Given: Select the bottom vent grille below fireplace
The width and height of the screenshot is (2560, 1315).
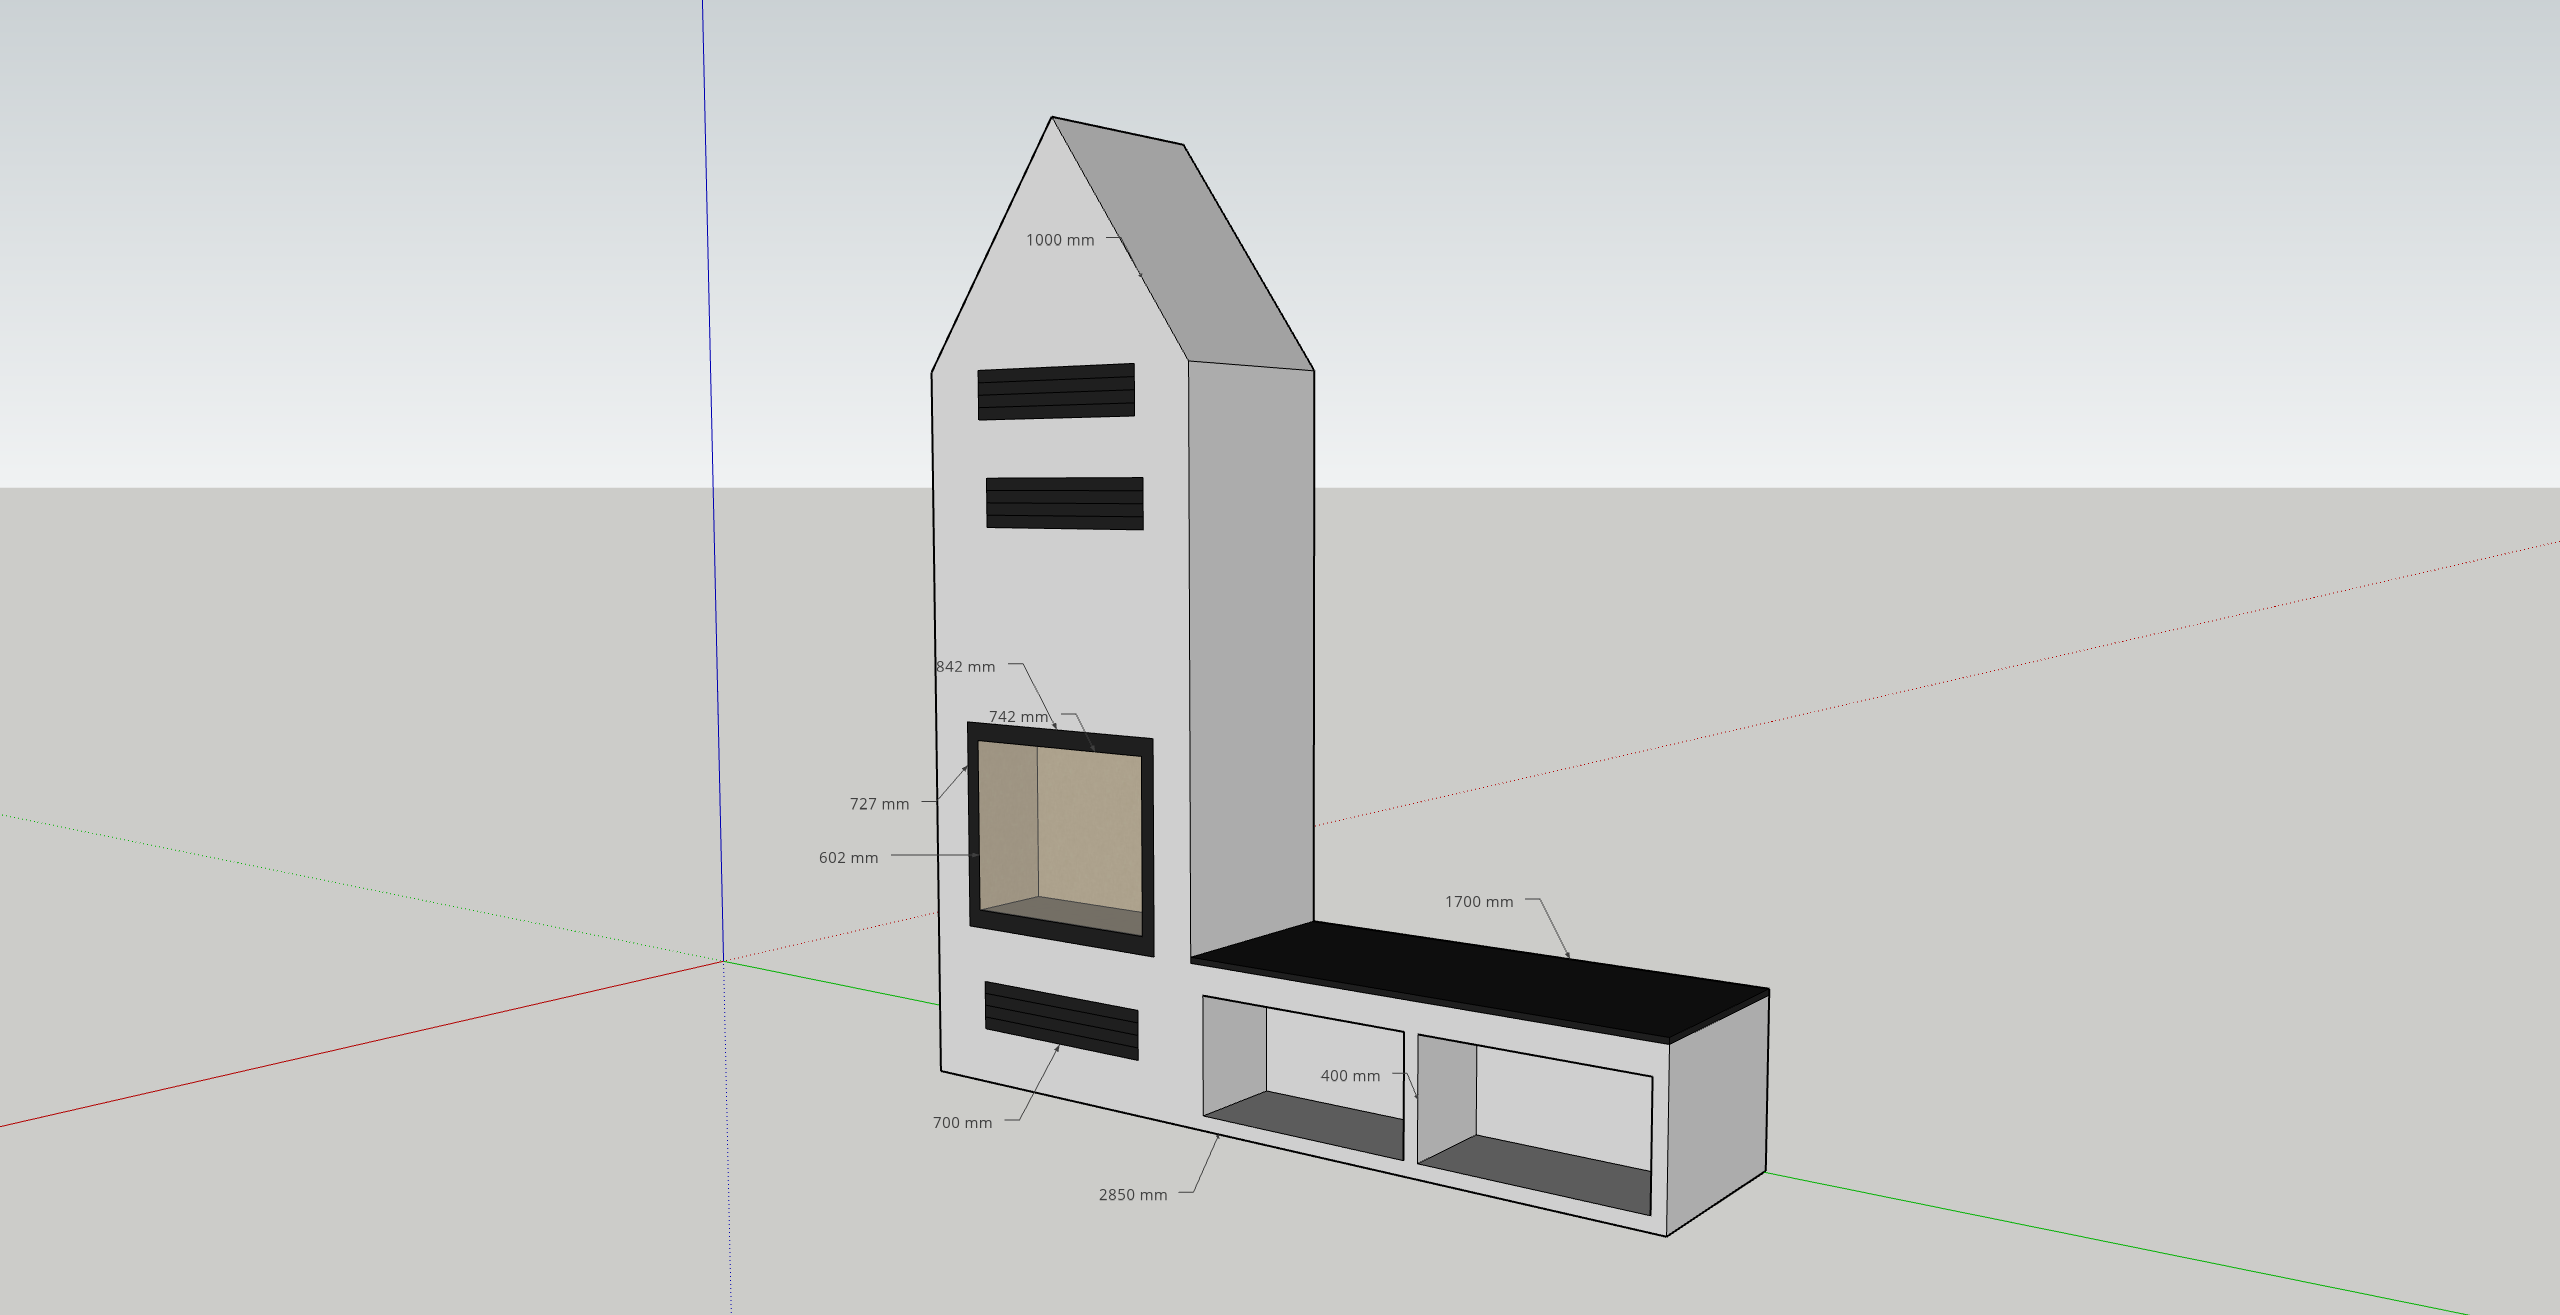Looking at the screenshot, I should (x=1061, y=1020).
